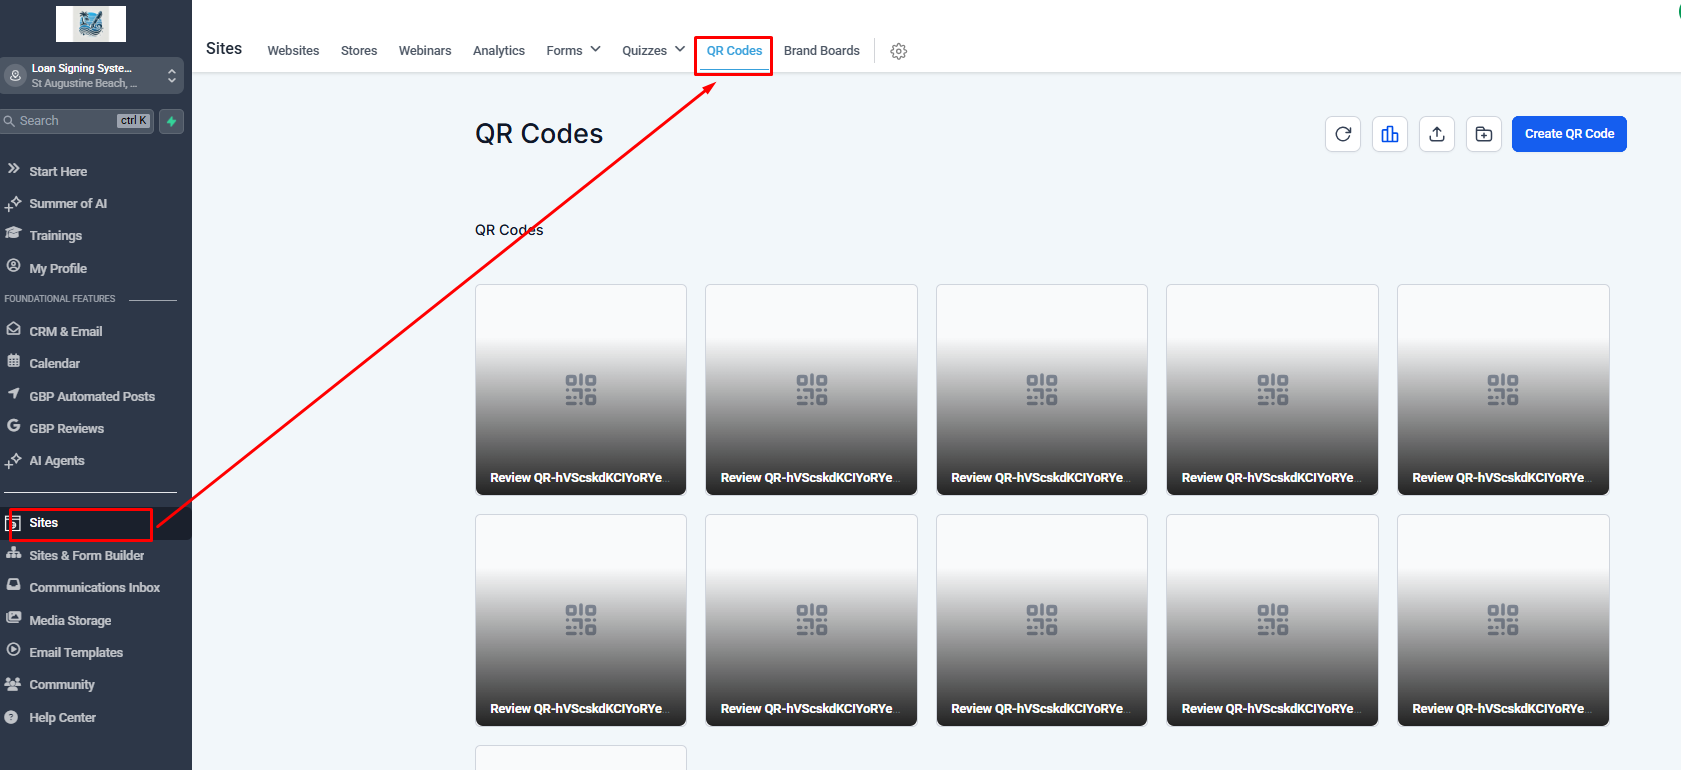Click the account avatar icon in the location switcher
This screenshot has width=1681, height=770.
(x=15, y=75)
